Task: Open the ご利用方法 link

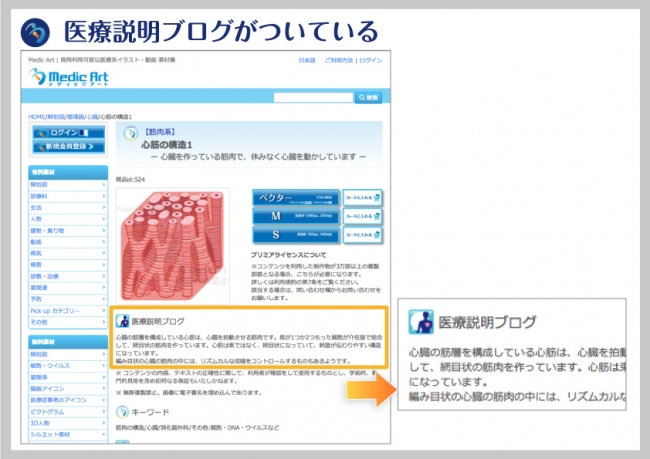Action: tap(339, 61)
